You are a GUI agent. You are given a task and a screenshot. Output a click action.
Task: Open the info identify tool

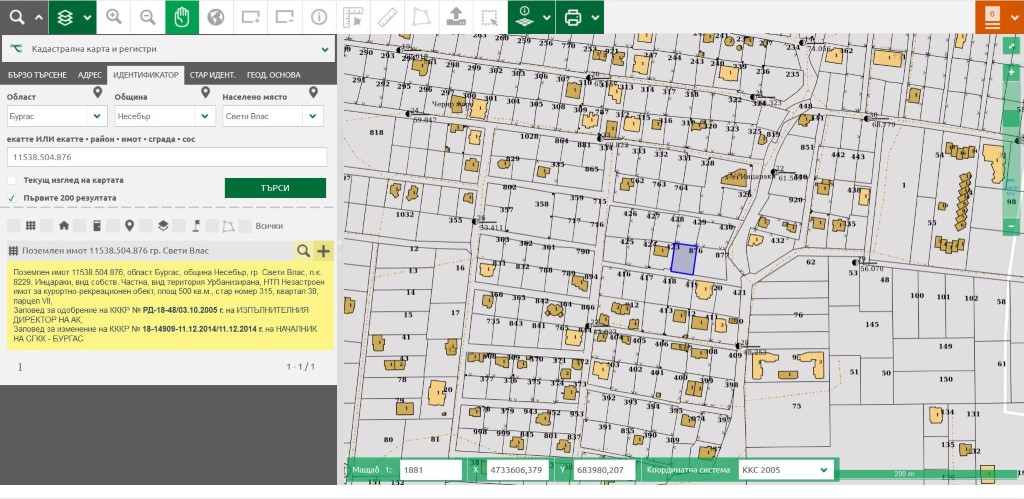coord(318,17)
